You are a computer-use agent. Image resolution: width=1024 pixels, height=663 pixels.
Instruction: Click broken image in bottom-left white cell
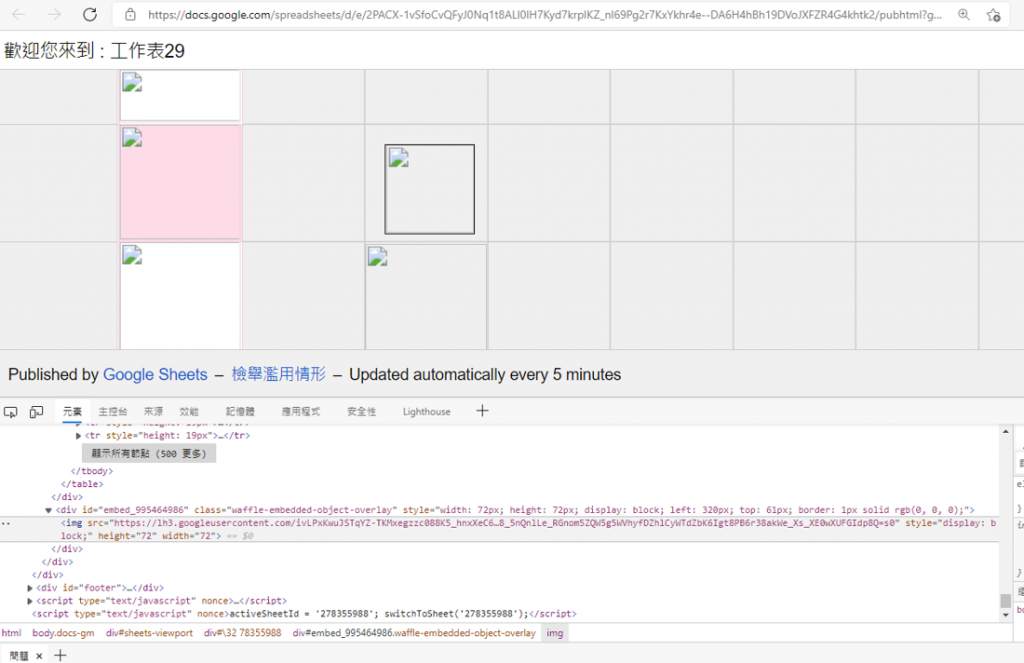tap(132, 255)
